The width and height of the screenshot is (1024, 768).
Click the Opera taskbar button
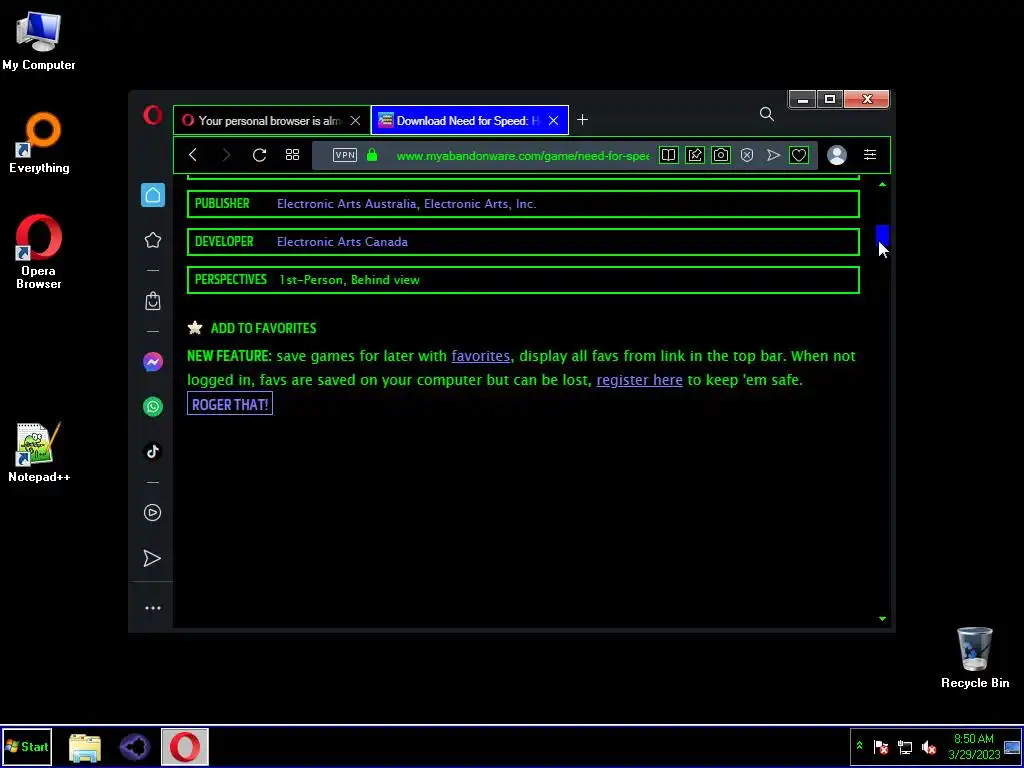[185, 747]
